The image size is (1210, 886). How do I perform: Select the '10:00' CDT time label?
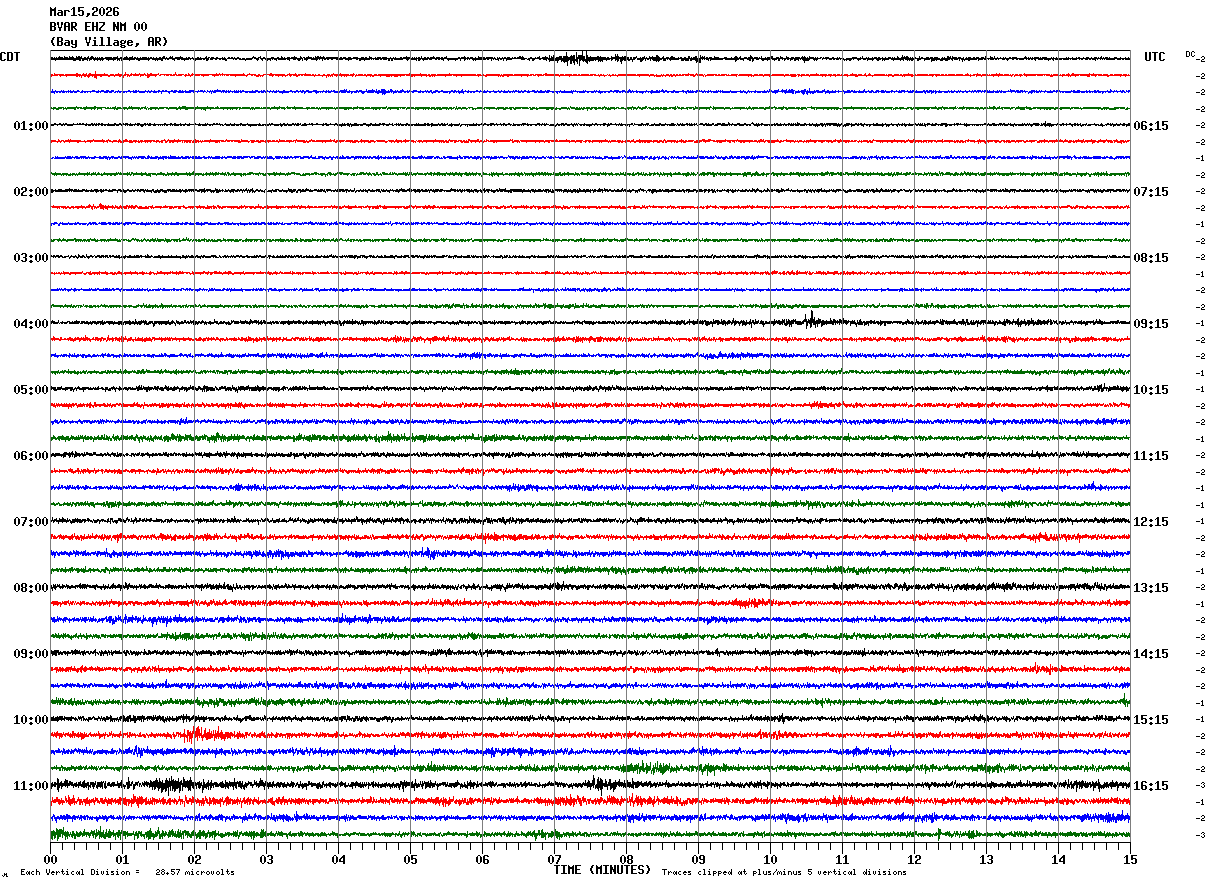(31, 720)
